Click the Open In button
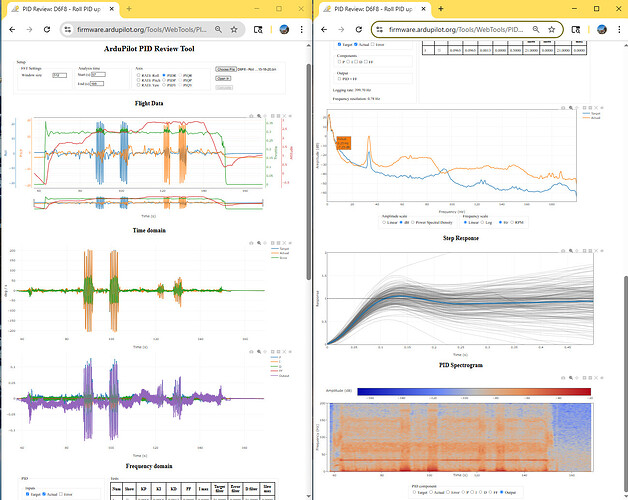 coord(223,79)
